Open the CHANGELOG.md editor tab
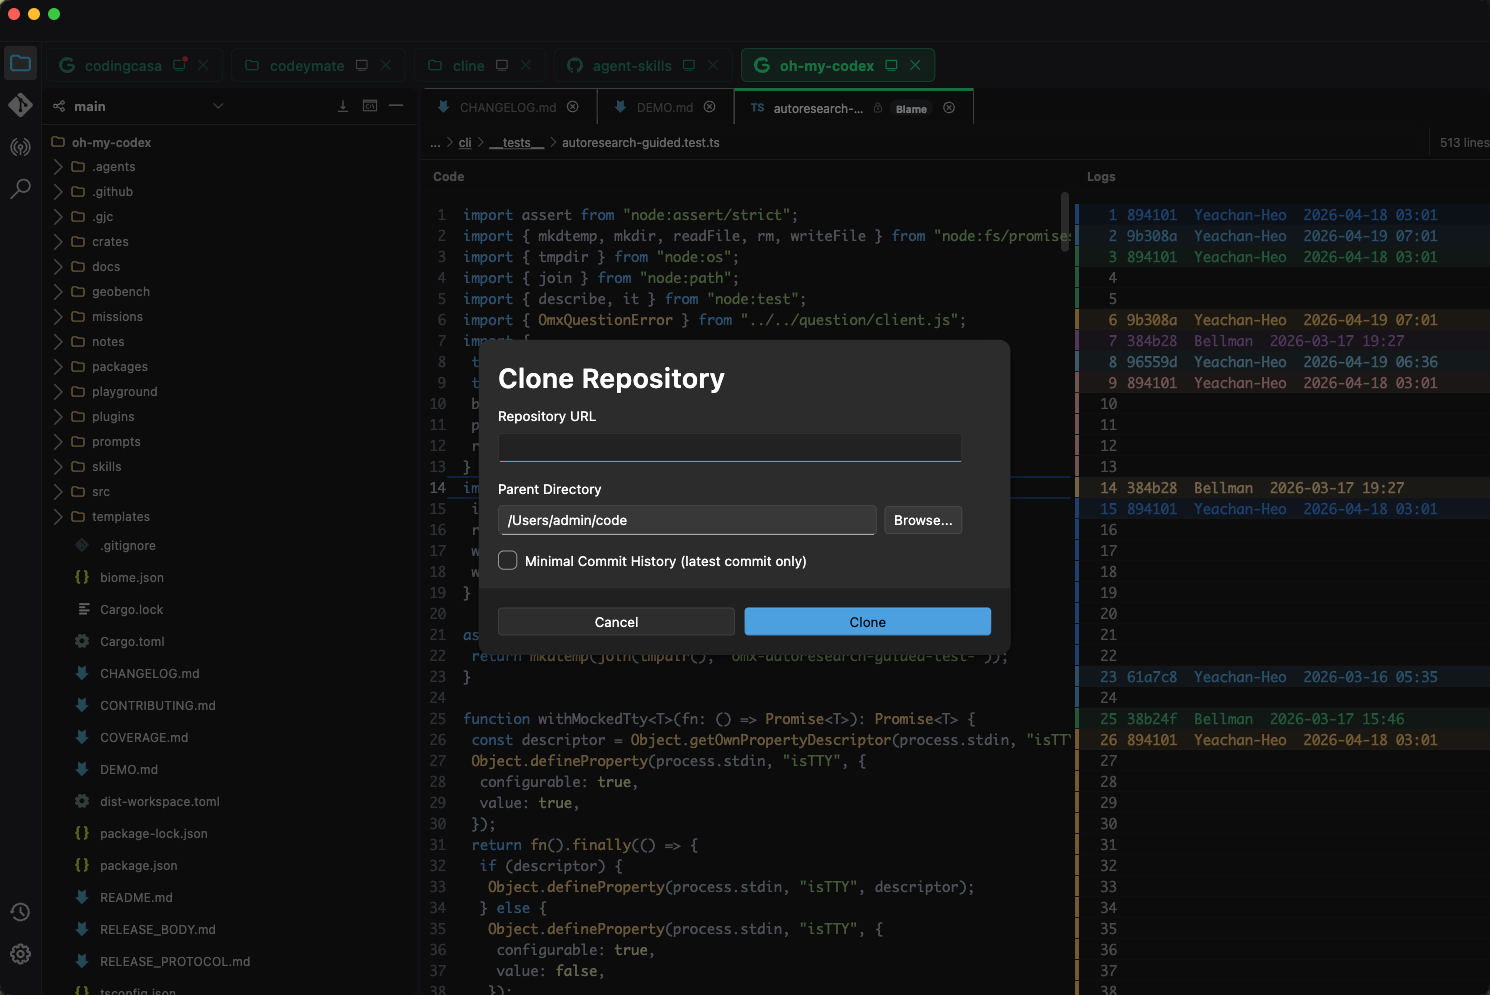 coord(508,108)
